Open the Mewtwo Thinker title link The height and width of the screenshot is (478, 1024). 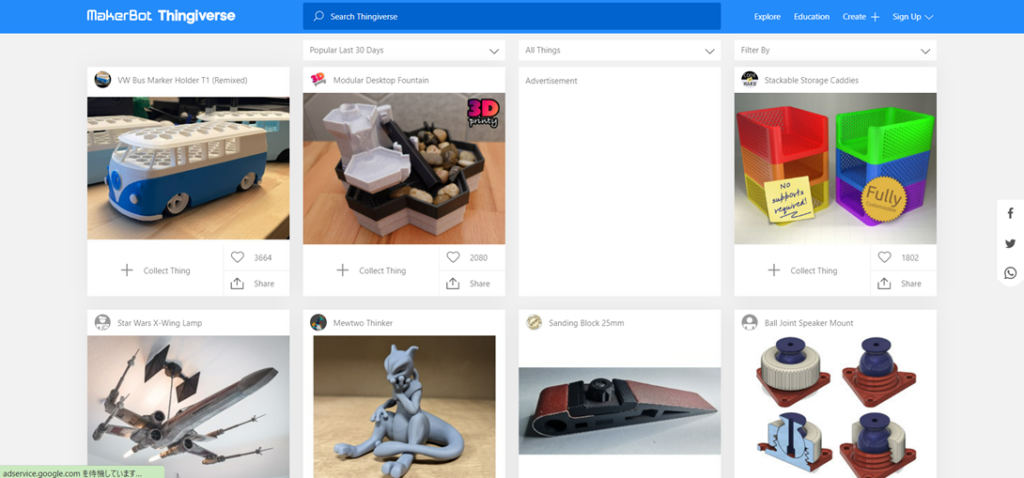[362, 323]
